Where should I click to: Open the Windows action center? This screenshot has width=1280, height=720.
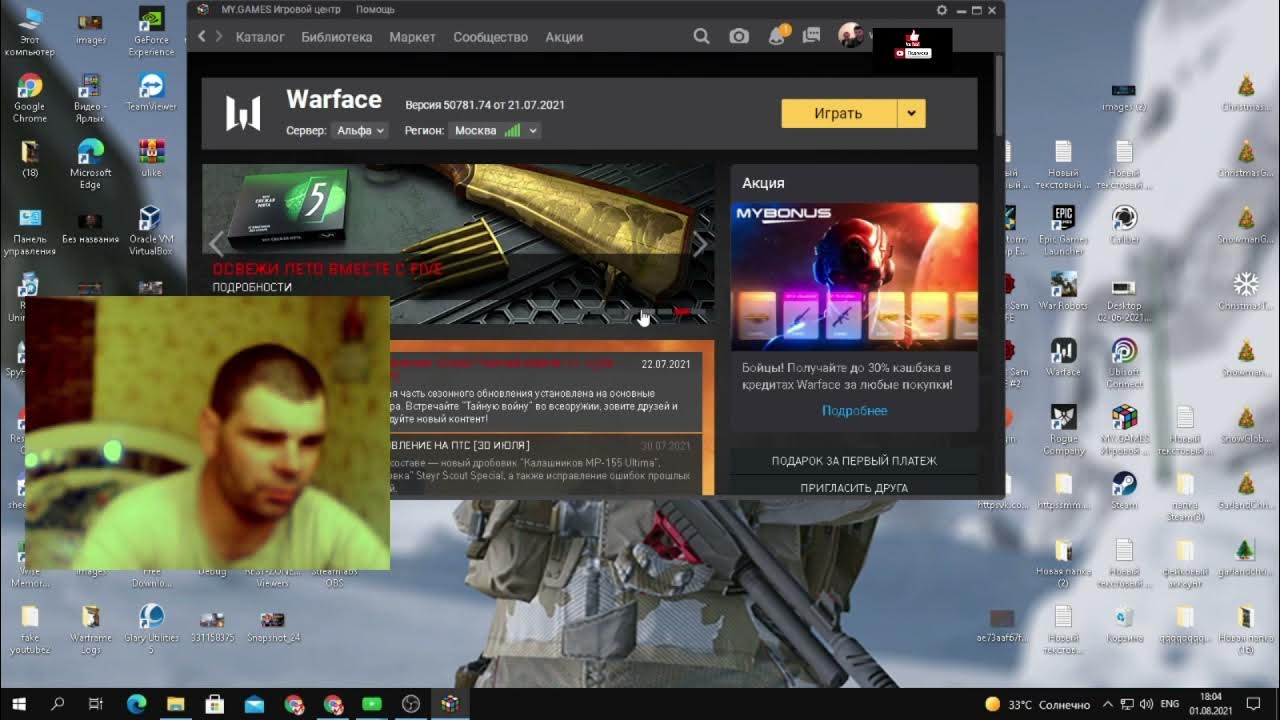coord(1255,704)
